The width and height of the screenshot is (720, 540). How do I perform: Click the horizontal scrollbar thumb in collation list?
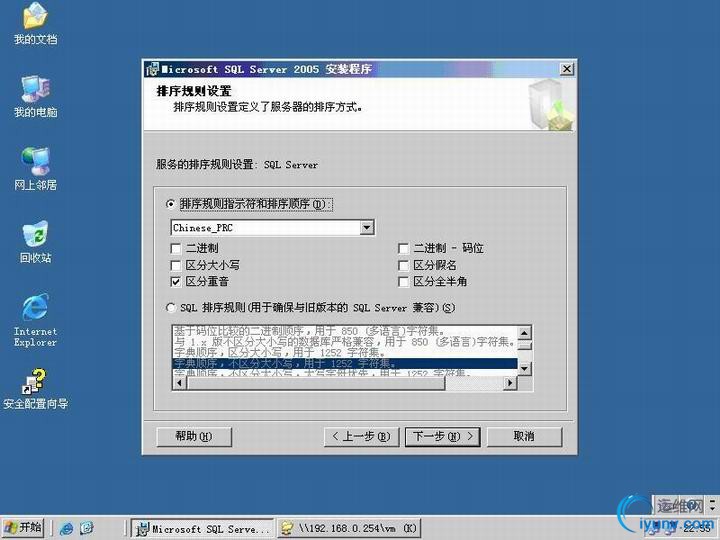click(x=315, y=382)
